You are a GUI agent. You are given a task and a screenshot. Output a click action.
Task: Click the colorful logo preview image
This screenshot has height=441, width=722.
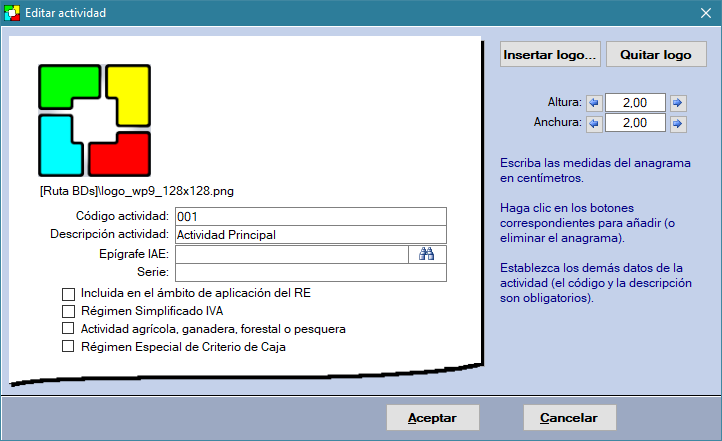95,120
